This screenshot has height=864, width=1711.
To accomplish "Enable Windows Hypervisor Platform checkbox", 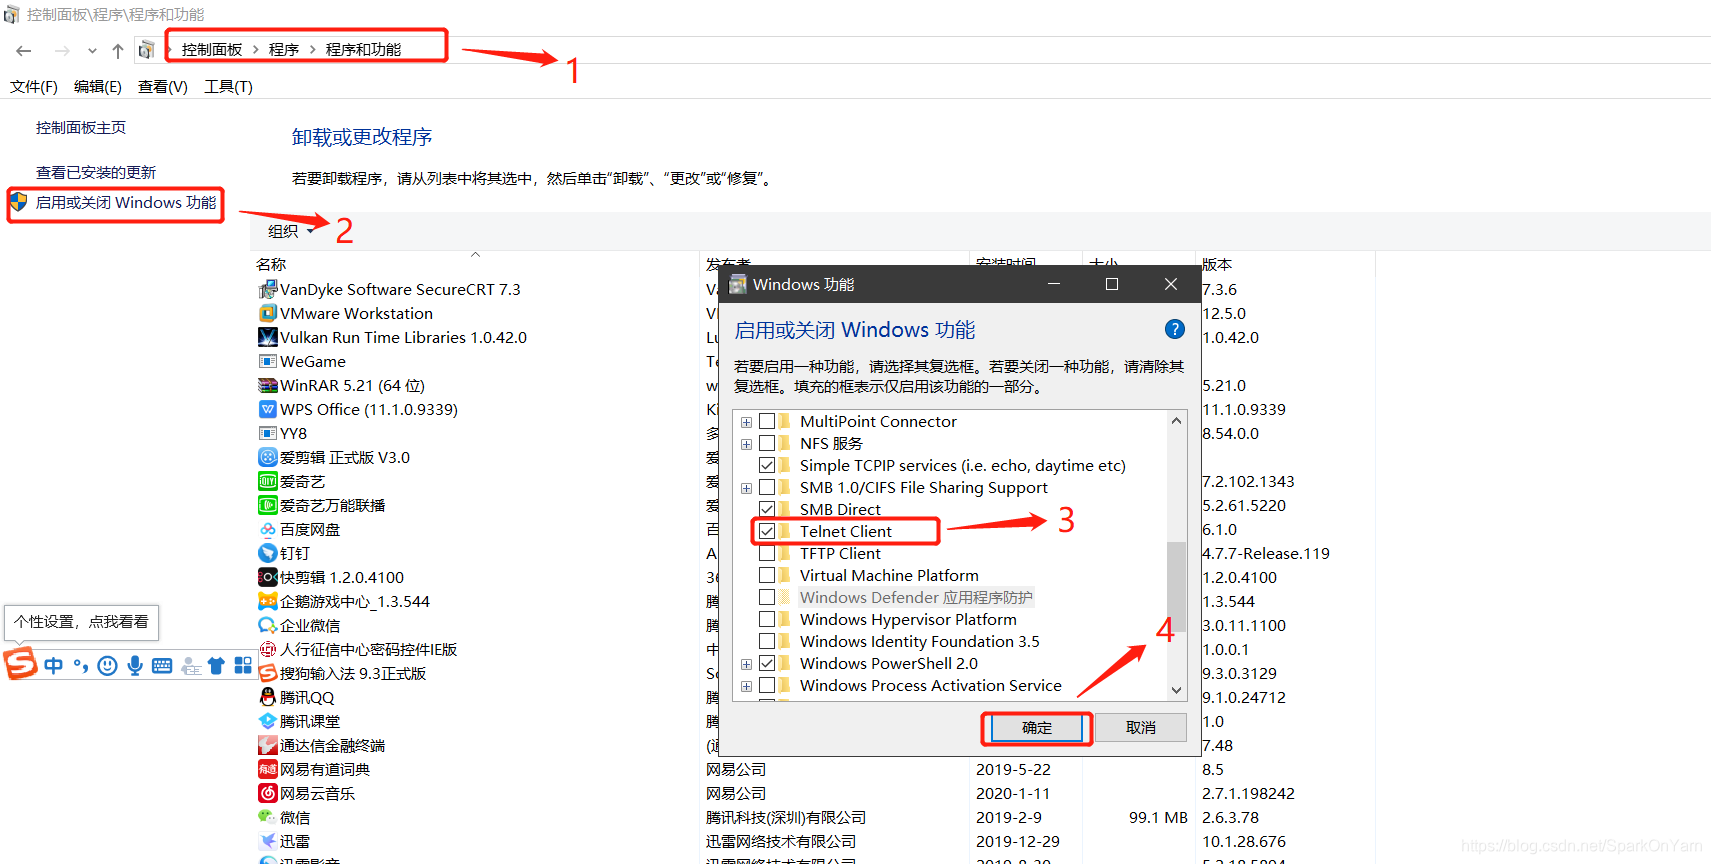I will point(767,620).
